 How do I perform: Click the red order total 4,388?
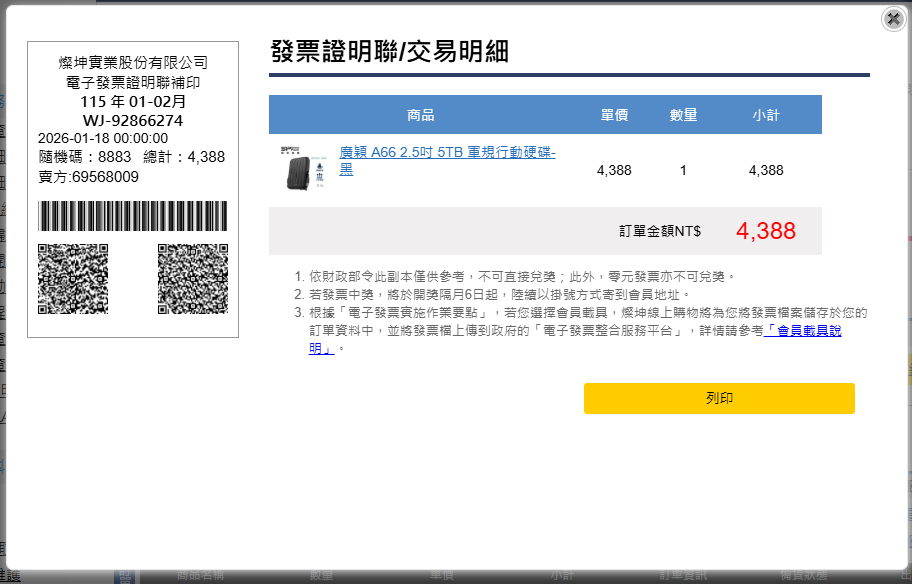tap(765, 231)
